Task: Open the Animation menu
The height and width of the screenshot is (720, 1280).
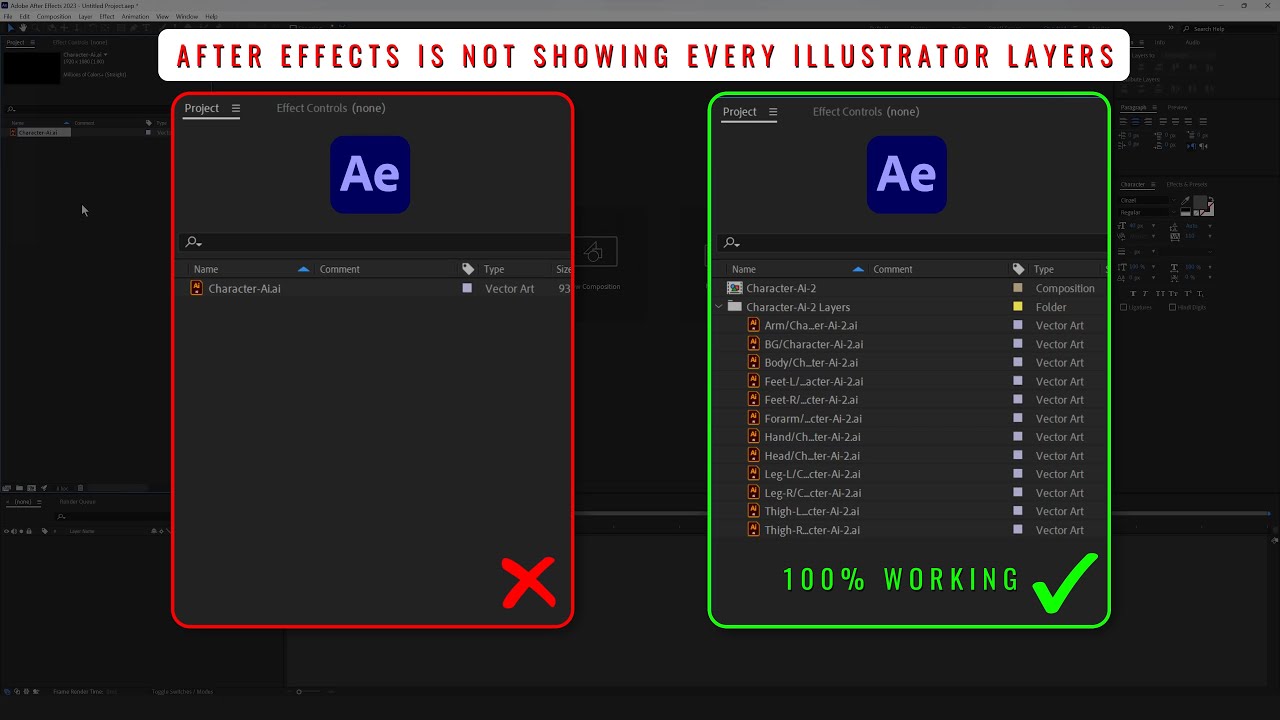Action: pyautogui.click(x=135, y=17)
